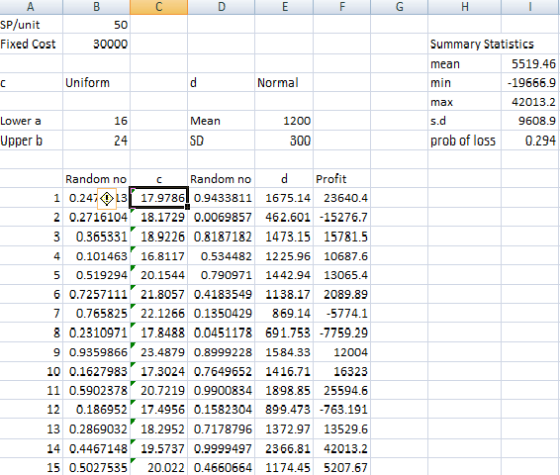Select random number 0.519294

click(96, 275)
